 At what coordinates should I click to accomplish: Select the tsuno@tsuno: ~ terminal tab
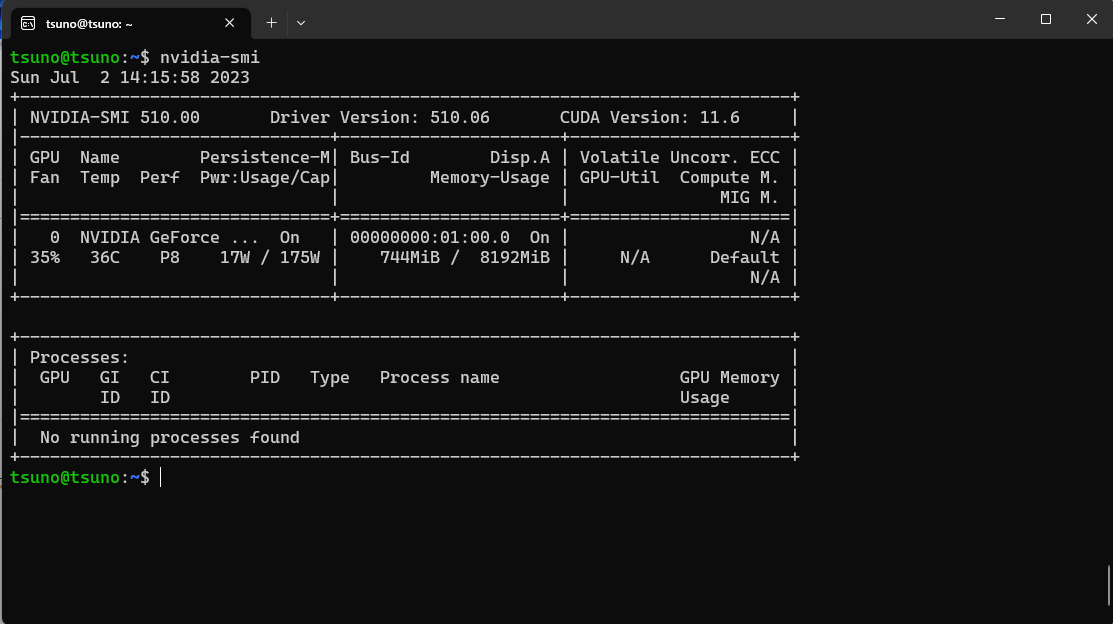pos(131,23)
